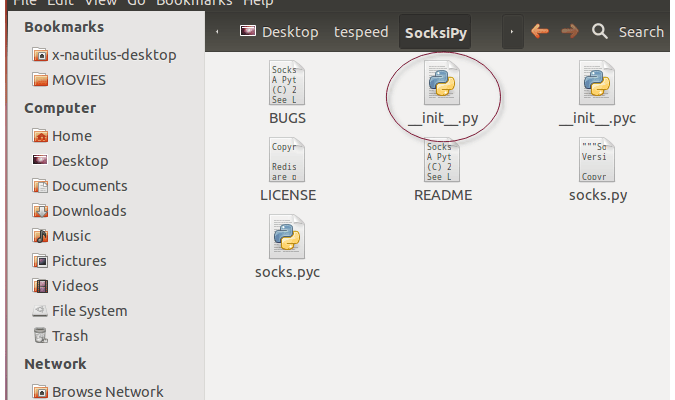Select the socks.pyc file icon
Image resolution: width=675 pixels, height=400 pixels.
point(287,237)
